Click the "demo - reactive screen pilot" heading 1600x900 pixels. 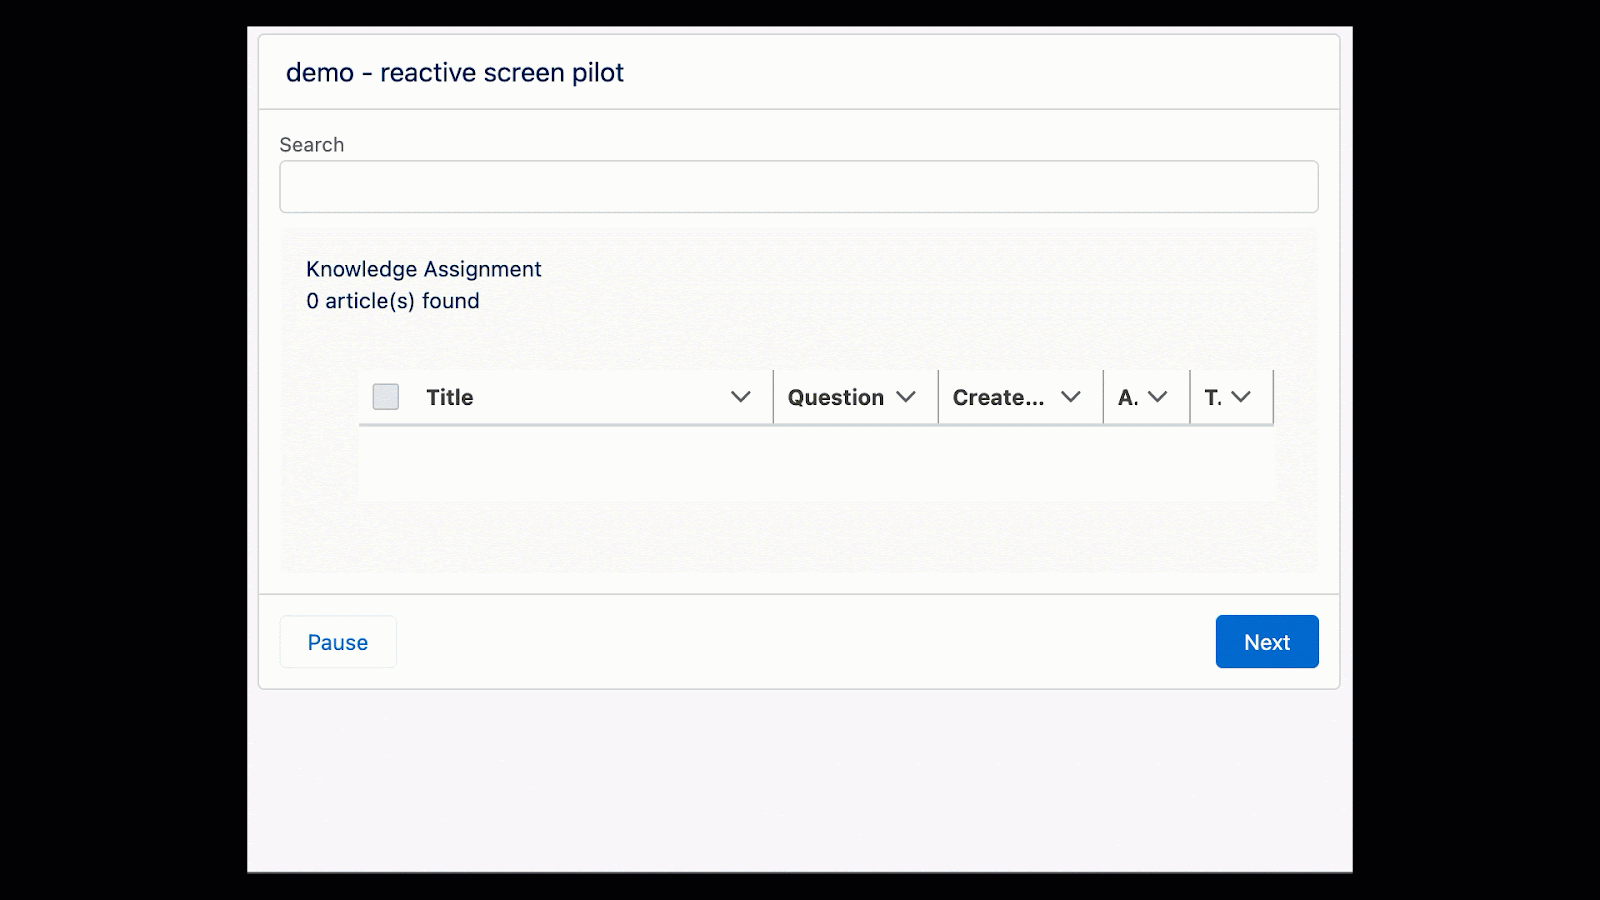(x=455, y=73)
